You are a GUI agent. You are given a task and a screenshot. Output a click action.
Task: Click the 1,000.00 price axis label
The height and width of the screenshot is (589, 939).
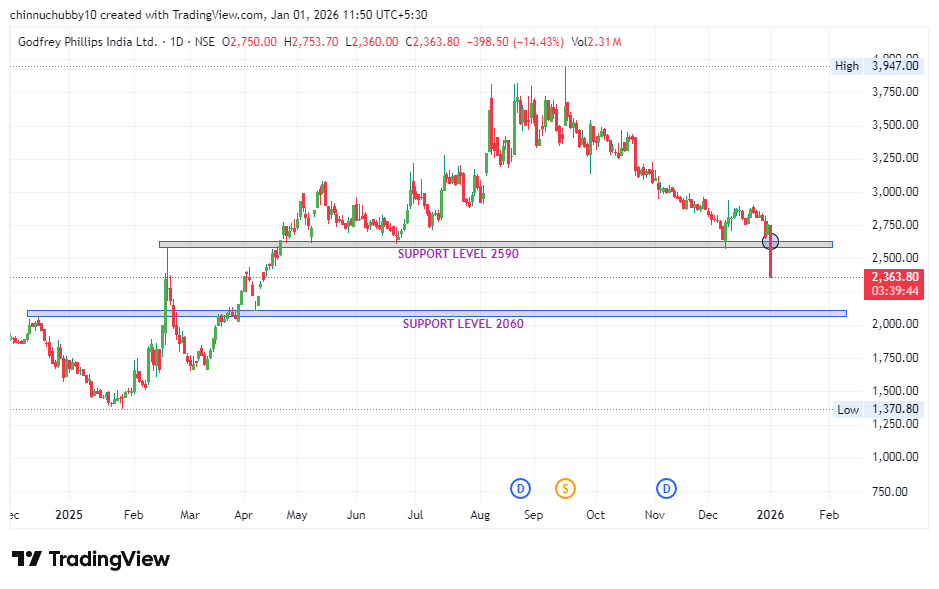(x=895, y=457)
